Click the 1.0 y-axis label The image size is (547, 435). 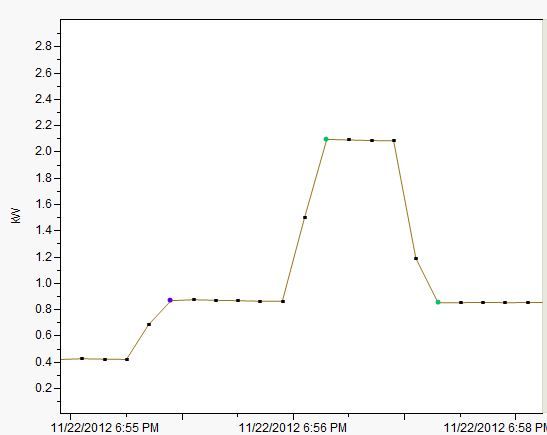(43, 283)
